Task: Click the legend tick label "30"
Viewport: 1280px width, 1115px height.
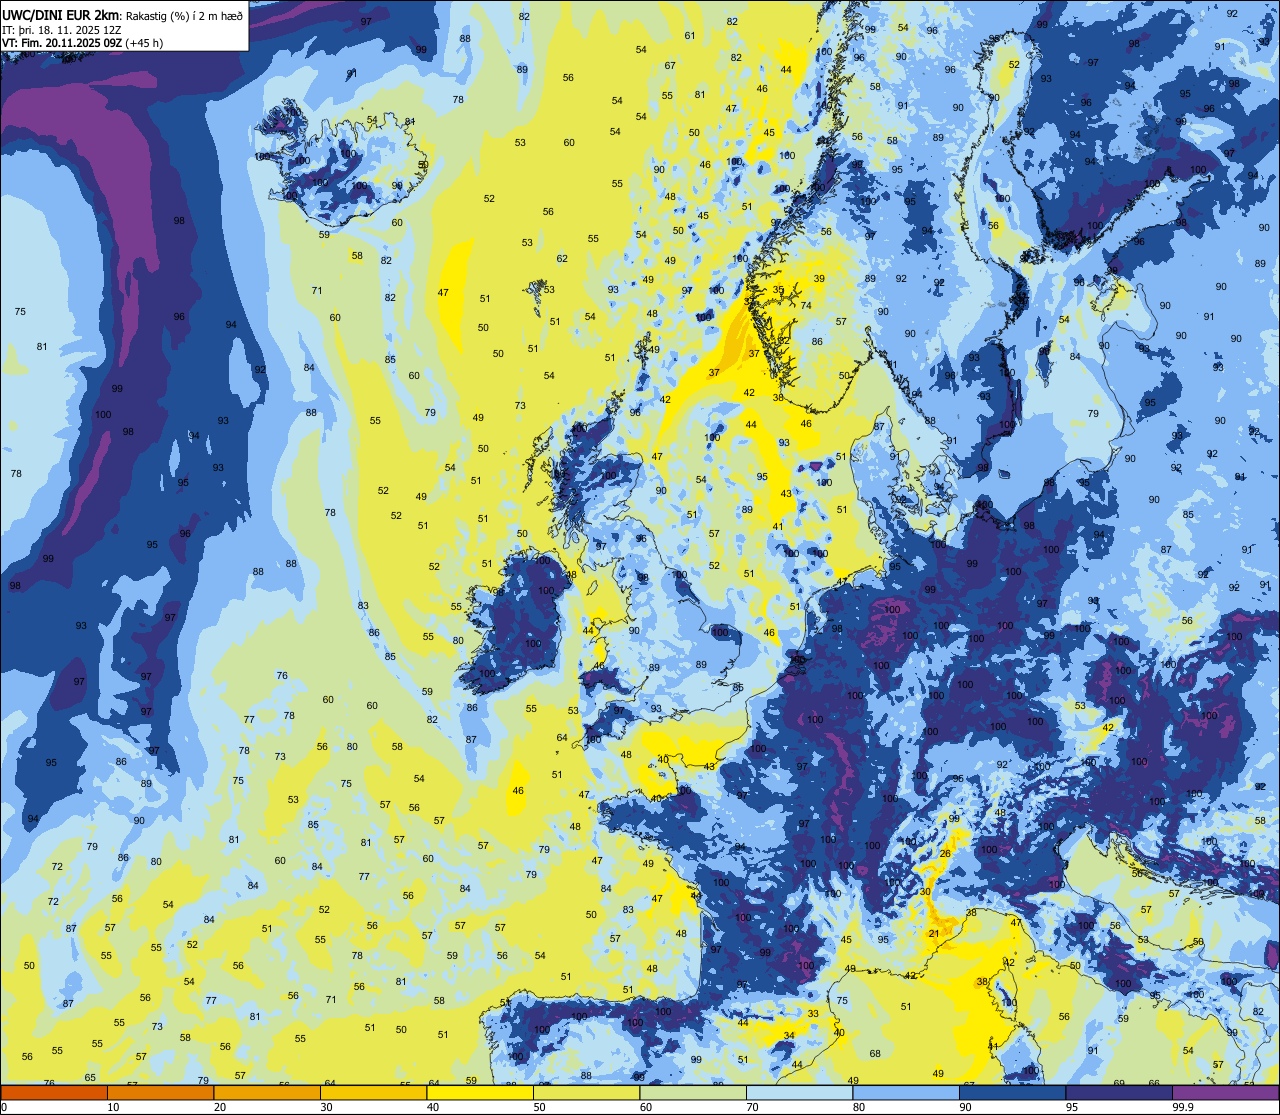Action: click(x=326, y=1107)
